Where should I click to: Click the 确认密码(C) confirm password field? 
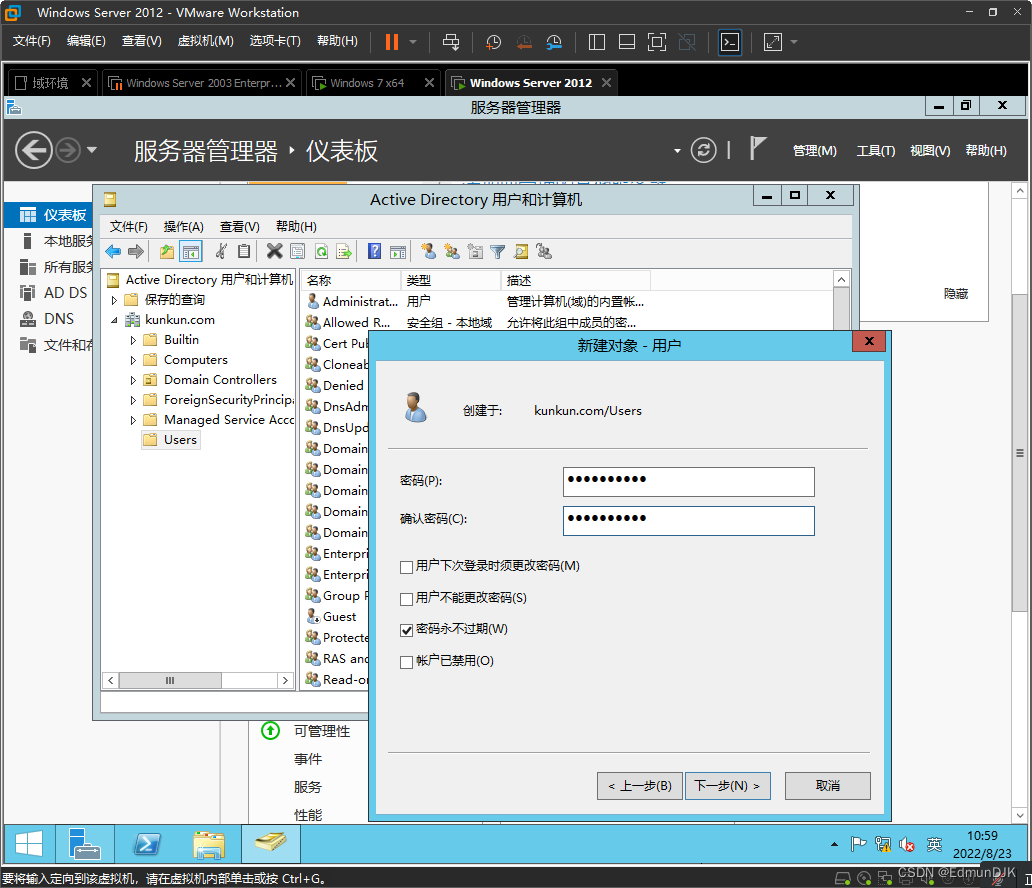coord(688,521)
